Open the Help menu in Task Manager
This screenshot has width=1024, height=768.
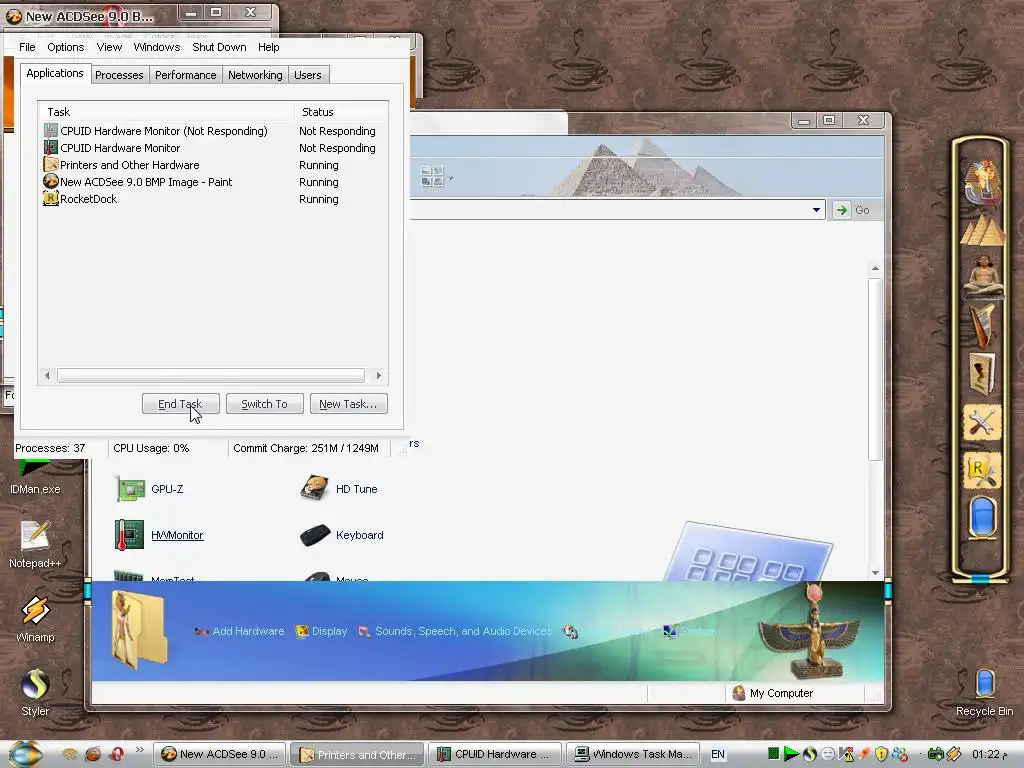pos(268,47)
